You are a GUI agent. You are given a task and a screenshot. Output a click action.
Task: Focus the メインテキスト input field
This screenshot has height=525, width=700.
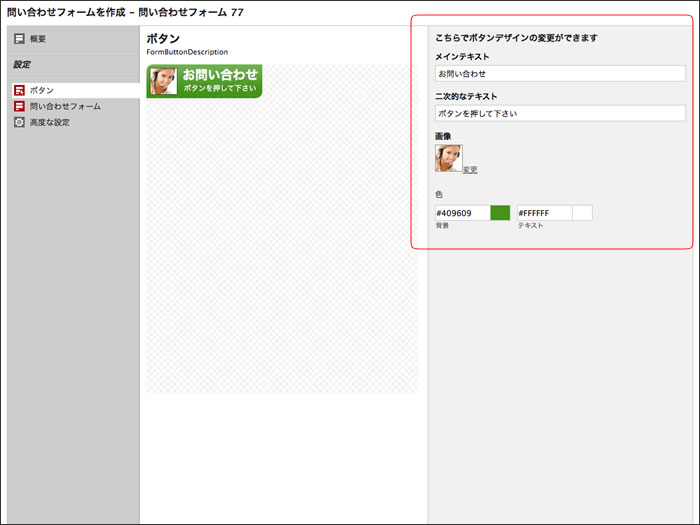[560, 74]
